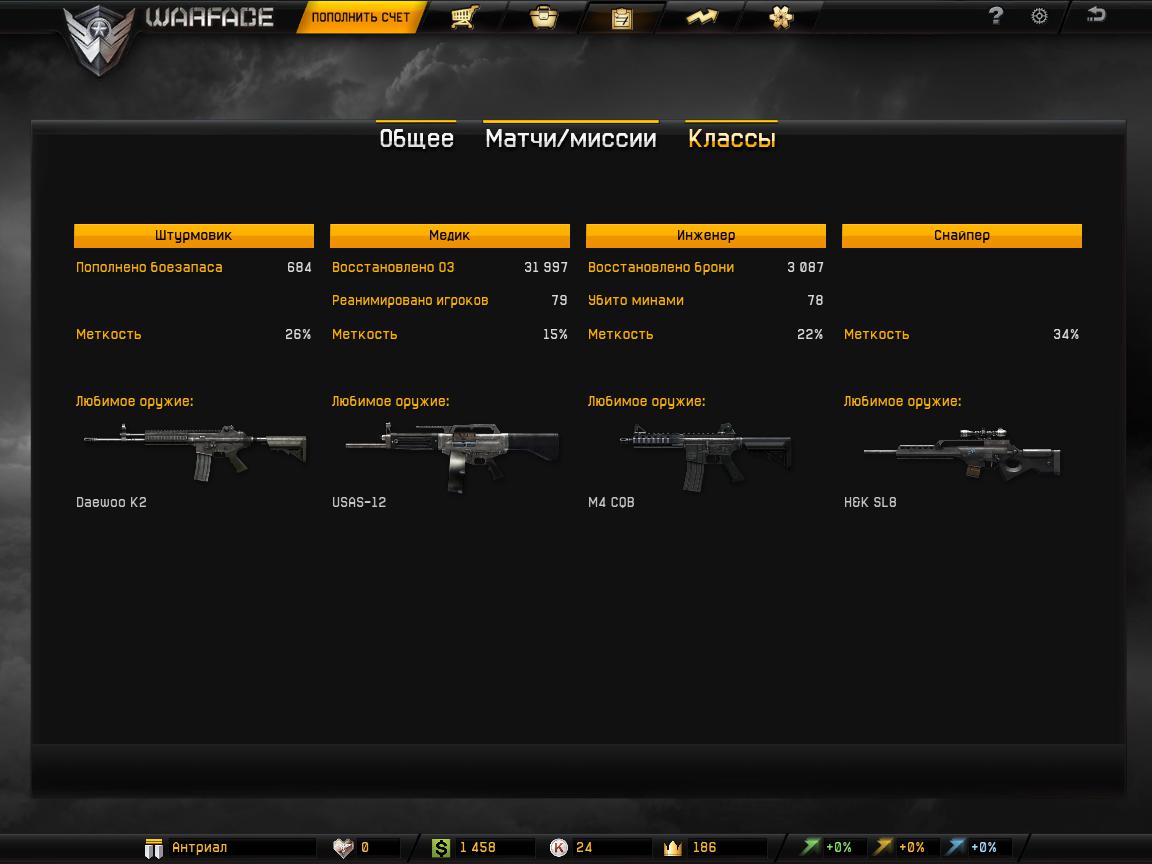
Task: Click the Daewoo K2 weapon name
Action: pos(112,503)
